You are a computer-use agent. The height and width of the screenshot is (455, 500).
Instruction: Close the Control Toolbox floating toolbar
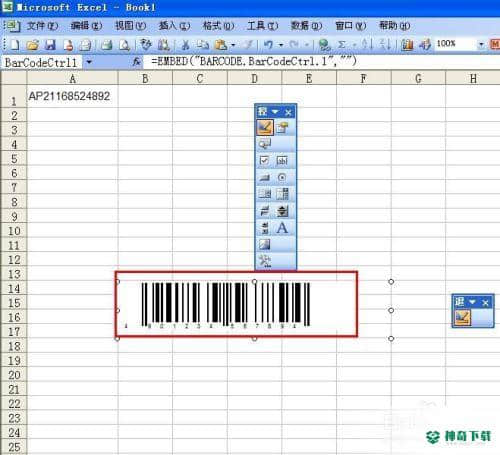point(288,112)
